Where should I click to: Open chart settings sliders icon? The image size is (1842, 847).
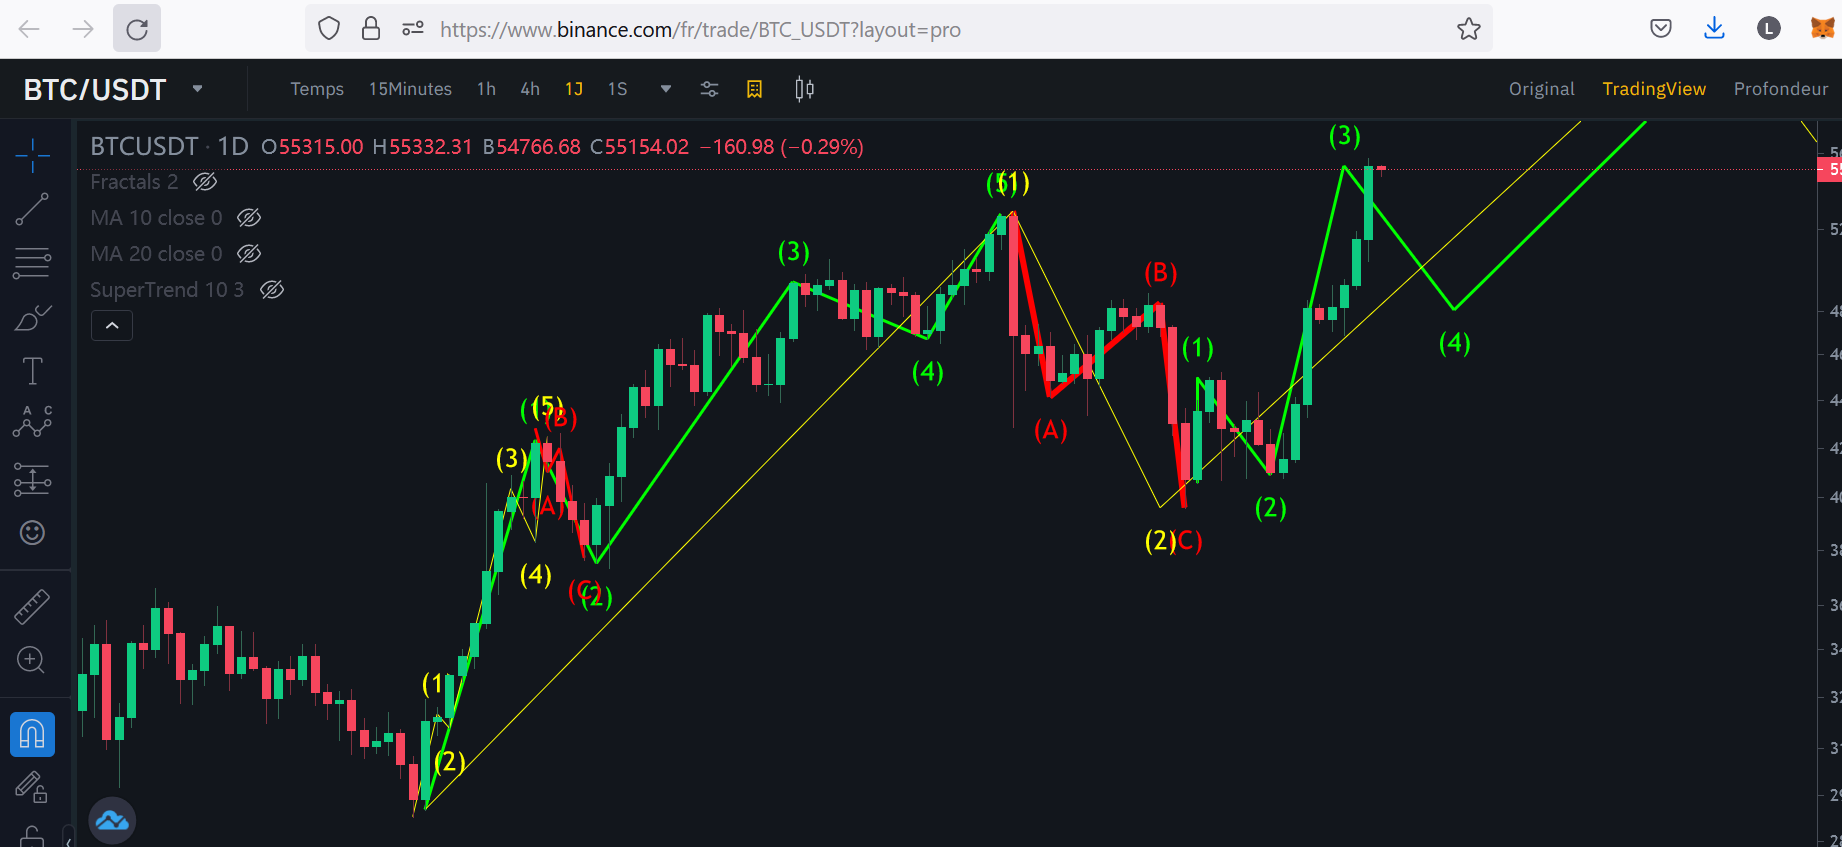(709, 89)
